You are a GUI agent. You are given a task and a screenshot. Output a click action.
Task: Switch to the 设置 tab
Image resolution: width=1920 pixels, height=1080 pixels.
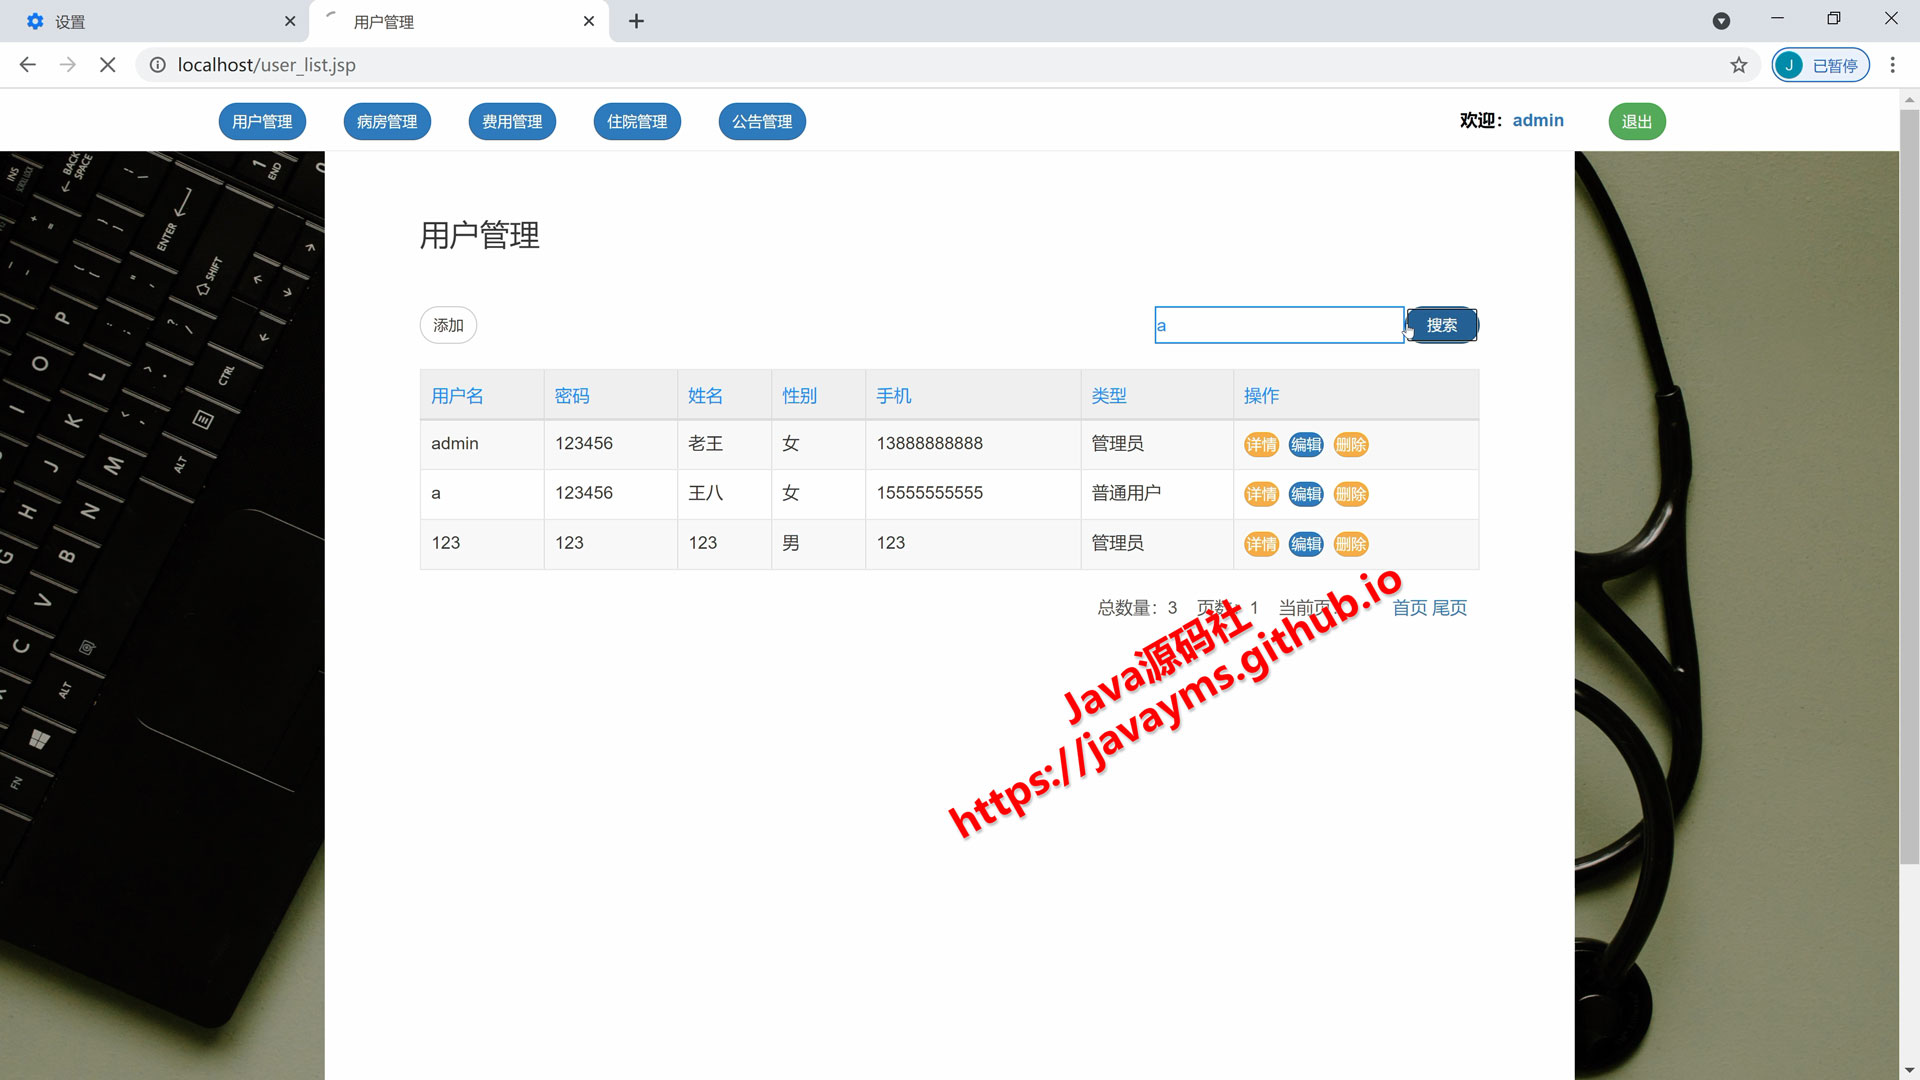click(155, 21)
